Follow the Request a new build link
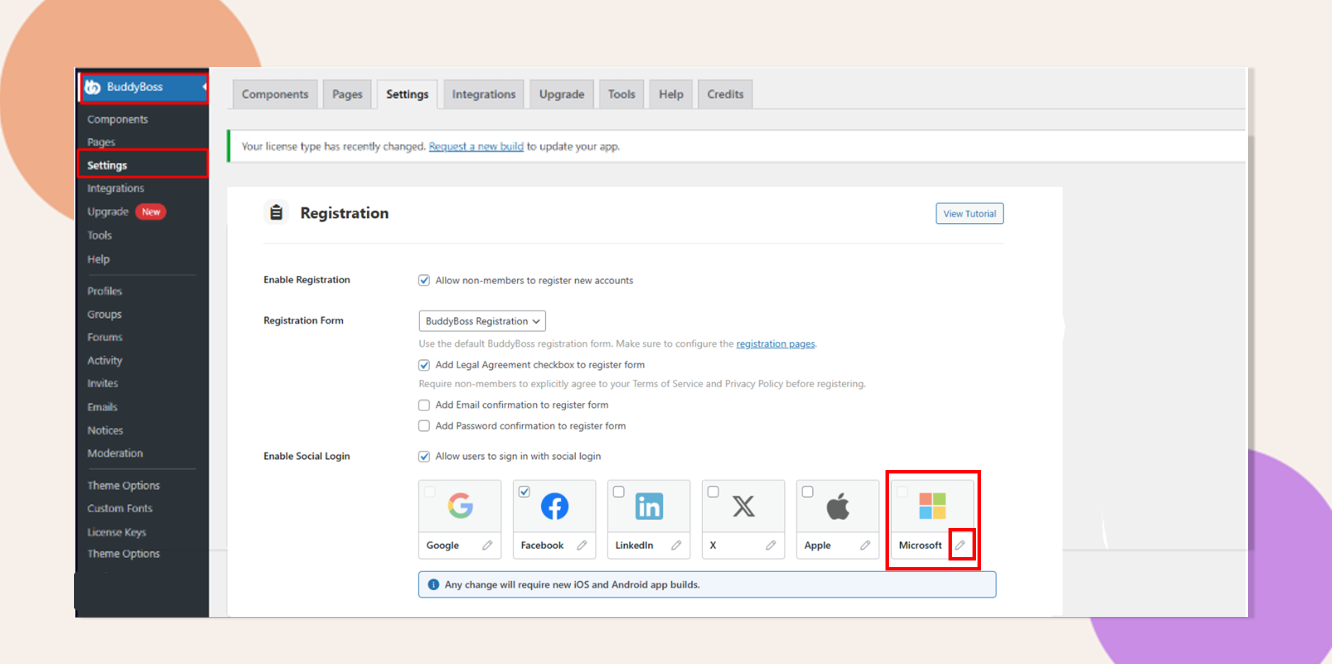The width and height of the screenshot is (1332, 664). click(x=476, y=146)
